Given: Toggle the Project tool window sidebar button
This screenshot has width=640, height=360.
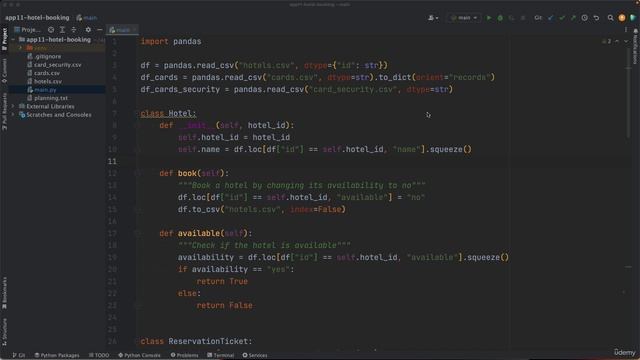Looking at the screenshot, I should click(4, 39).
